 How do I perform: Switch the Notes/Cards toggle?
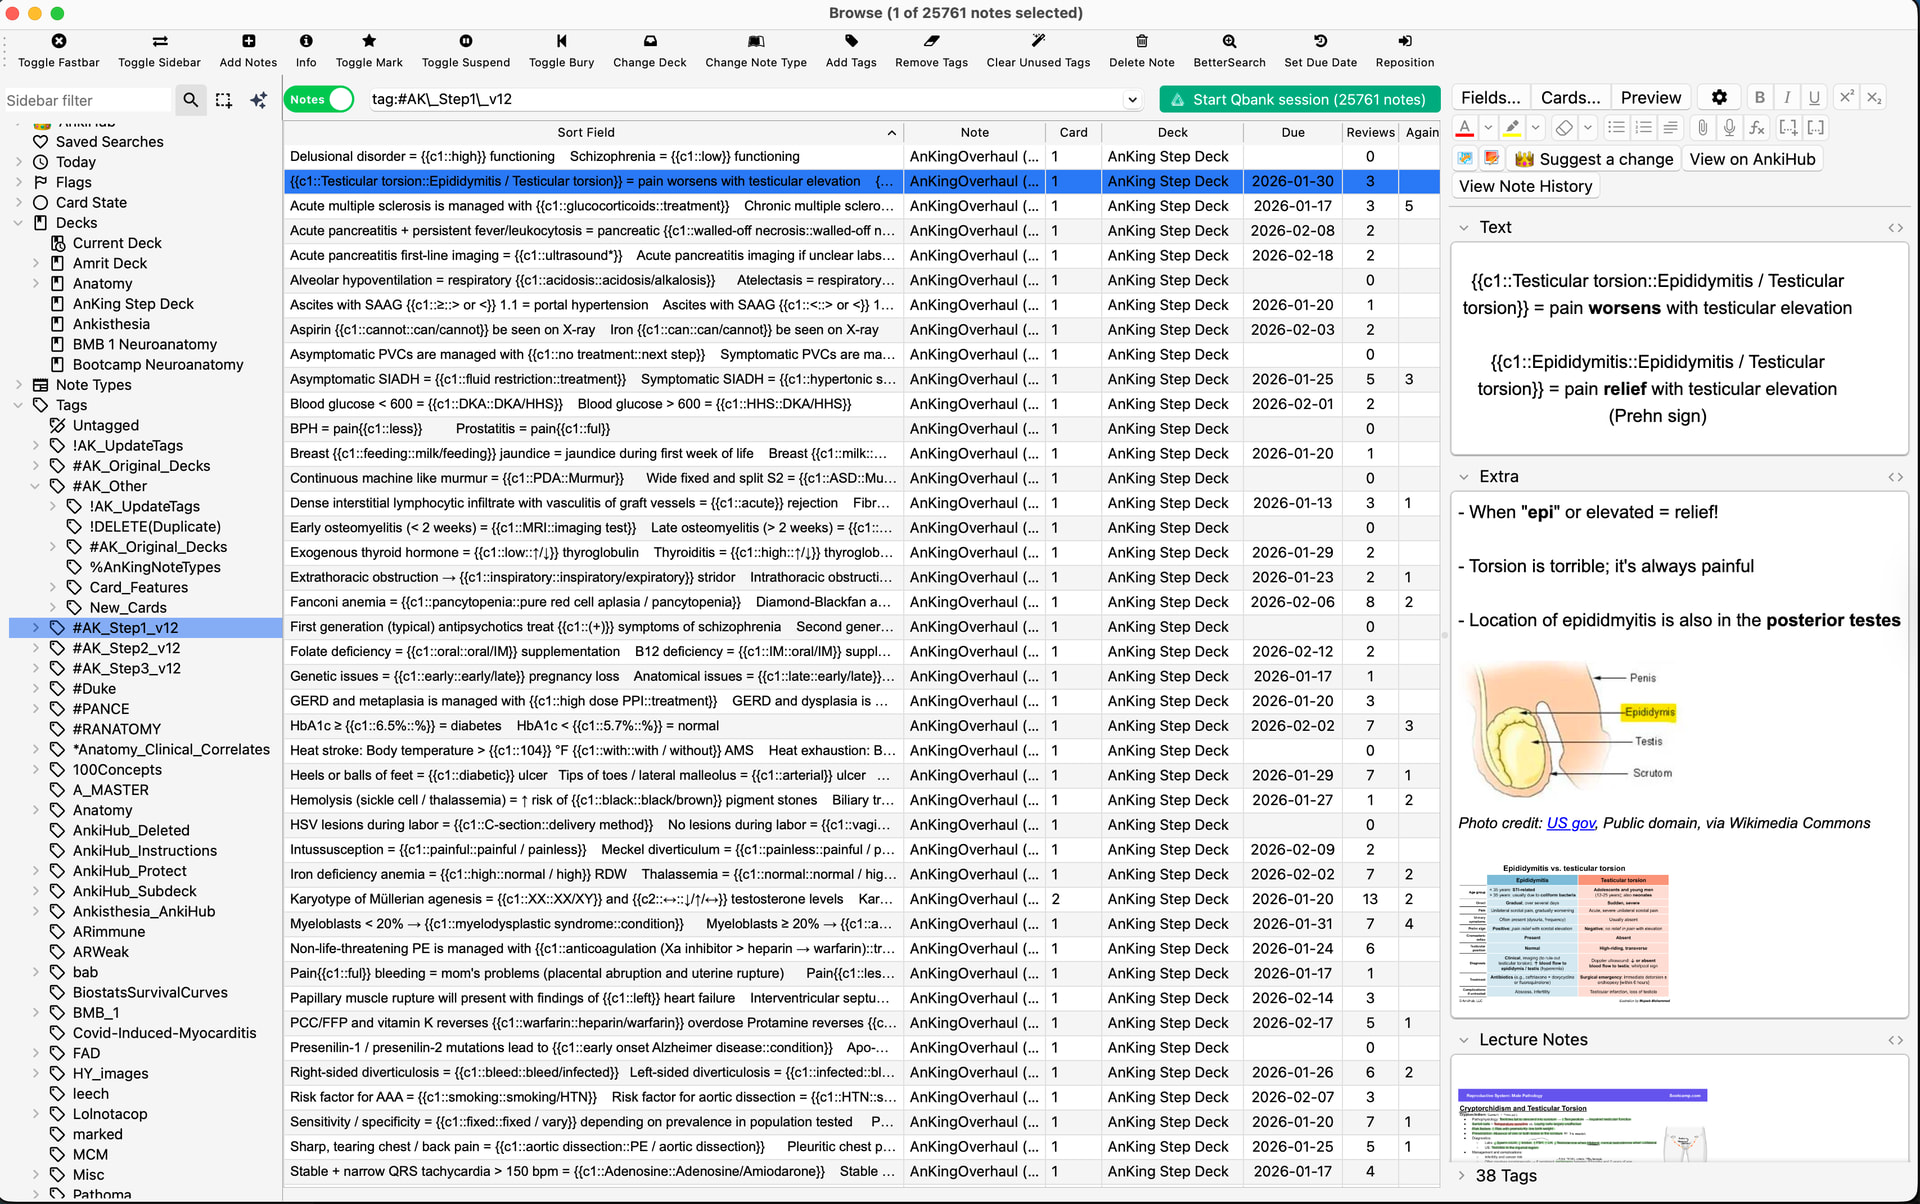320,99
